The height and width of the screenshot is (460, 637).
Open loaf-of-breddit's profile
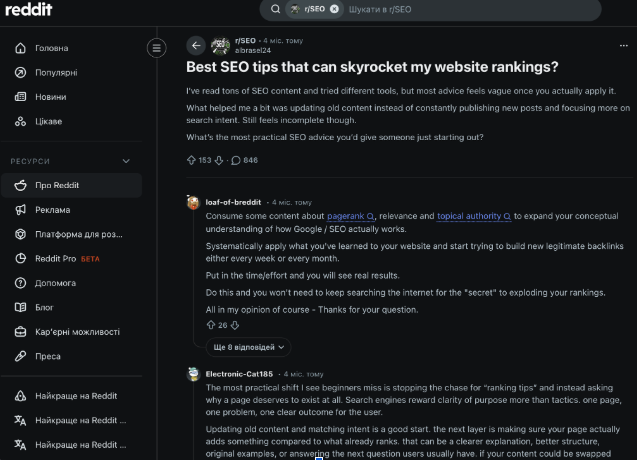[233, 202]
